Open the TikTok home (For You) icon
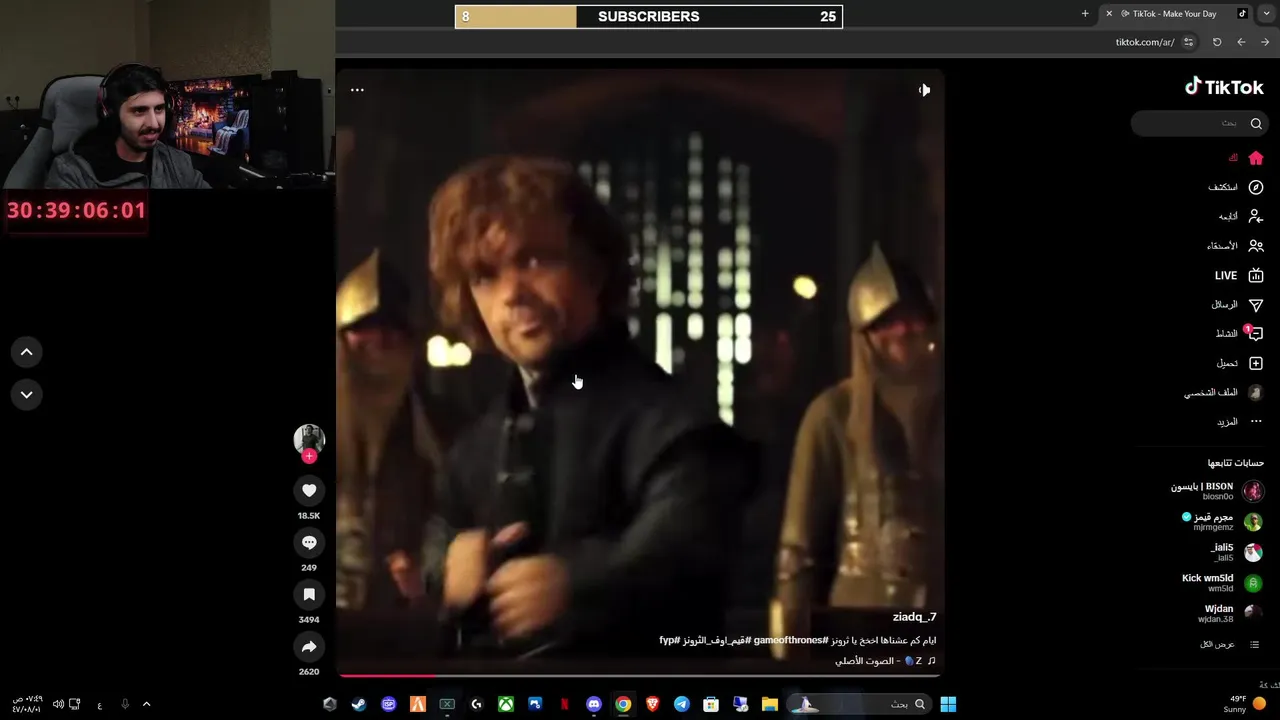 [1256, 158]
